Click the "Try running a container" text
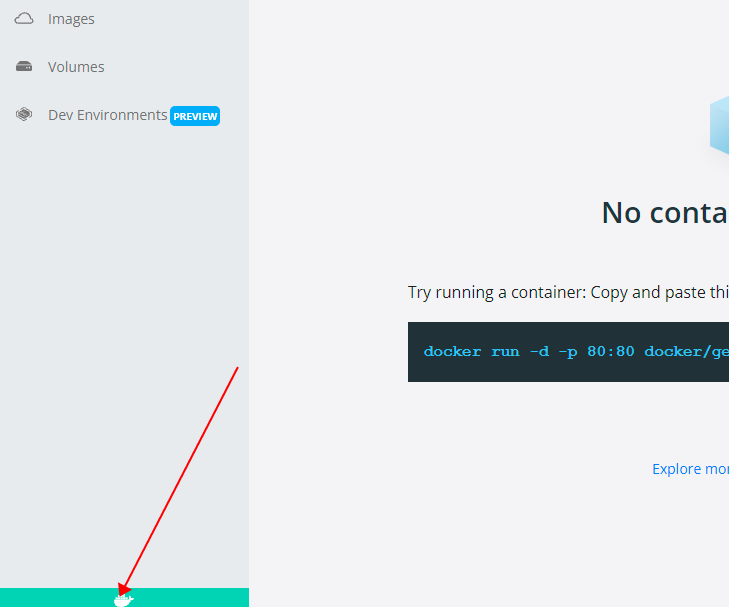The width and height of the screenshot is (729, 607). tap(497, 292)
